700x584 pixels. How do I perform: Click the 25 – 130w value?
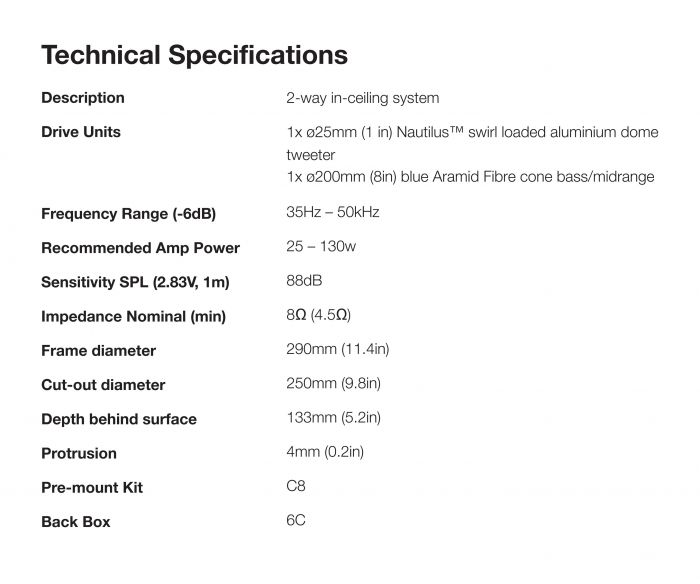(322, 247)
